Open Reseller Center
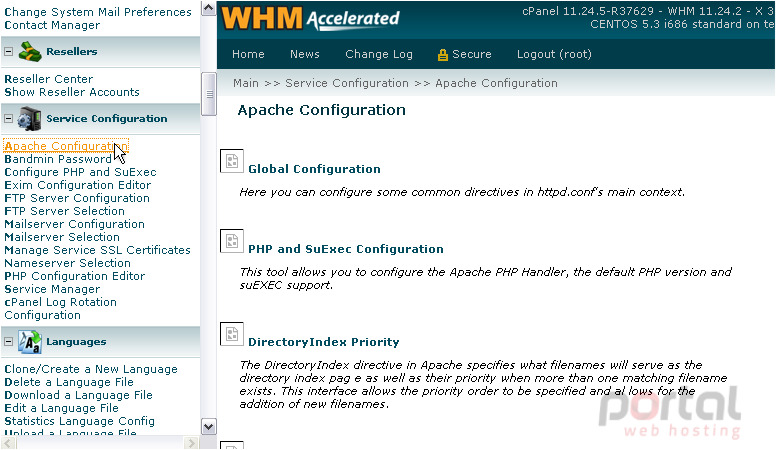The height and width of the screenshot is (450, 776). point(48,79)
